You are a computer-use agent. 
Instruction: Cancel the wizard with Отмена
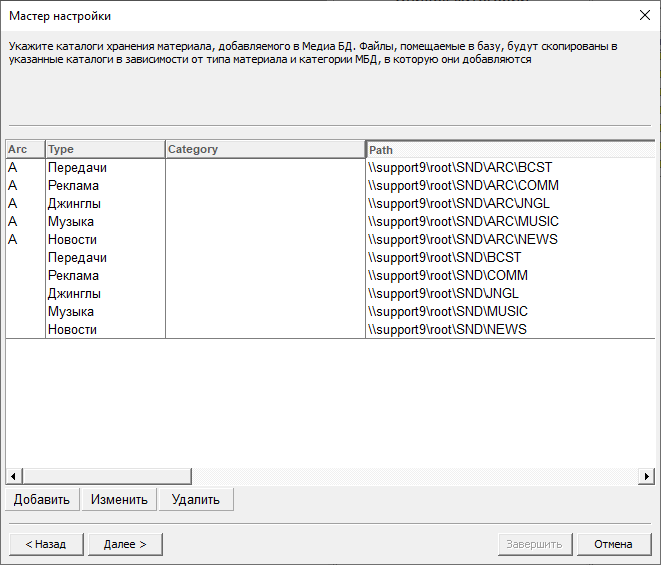tap(614, 544)
